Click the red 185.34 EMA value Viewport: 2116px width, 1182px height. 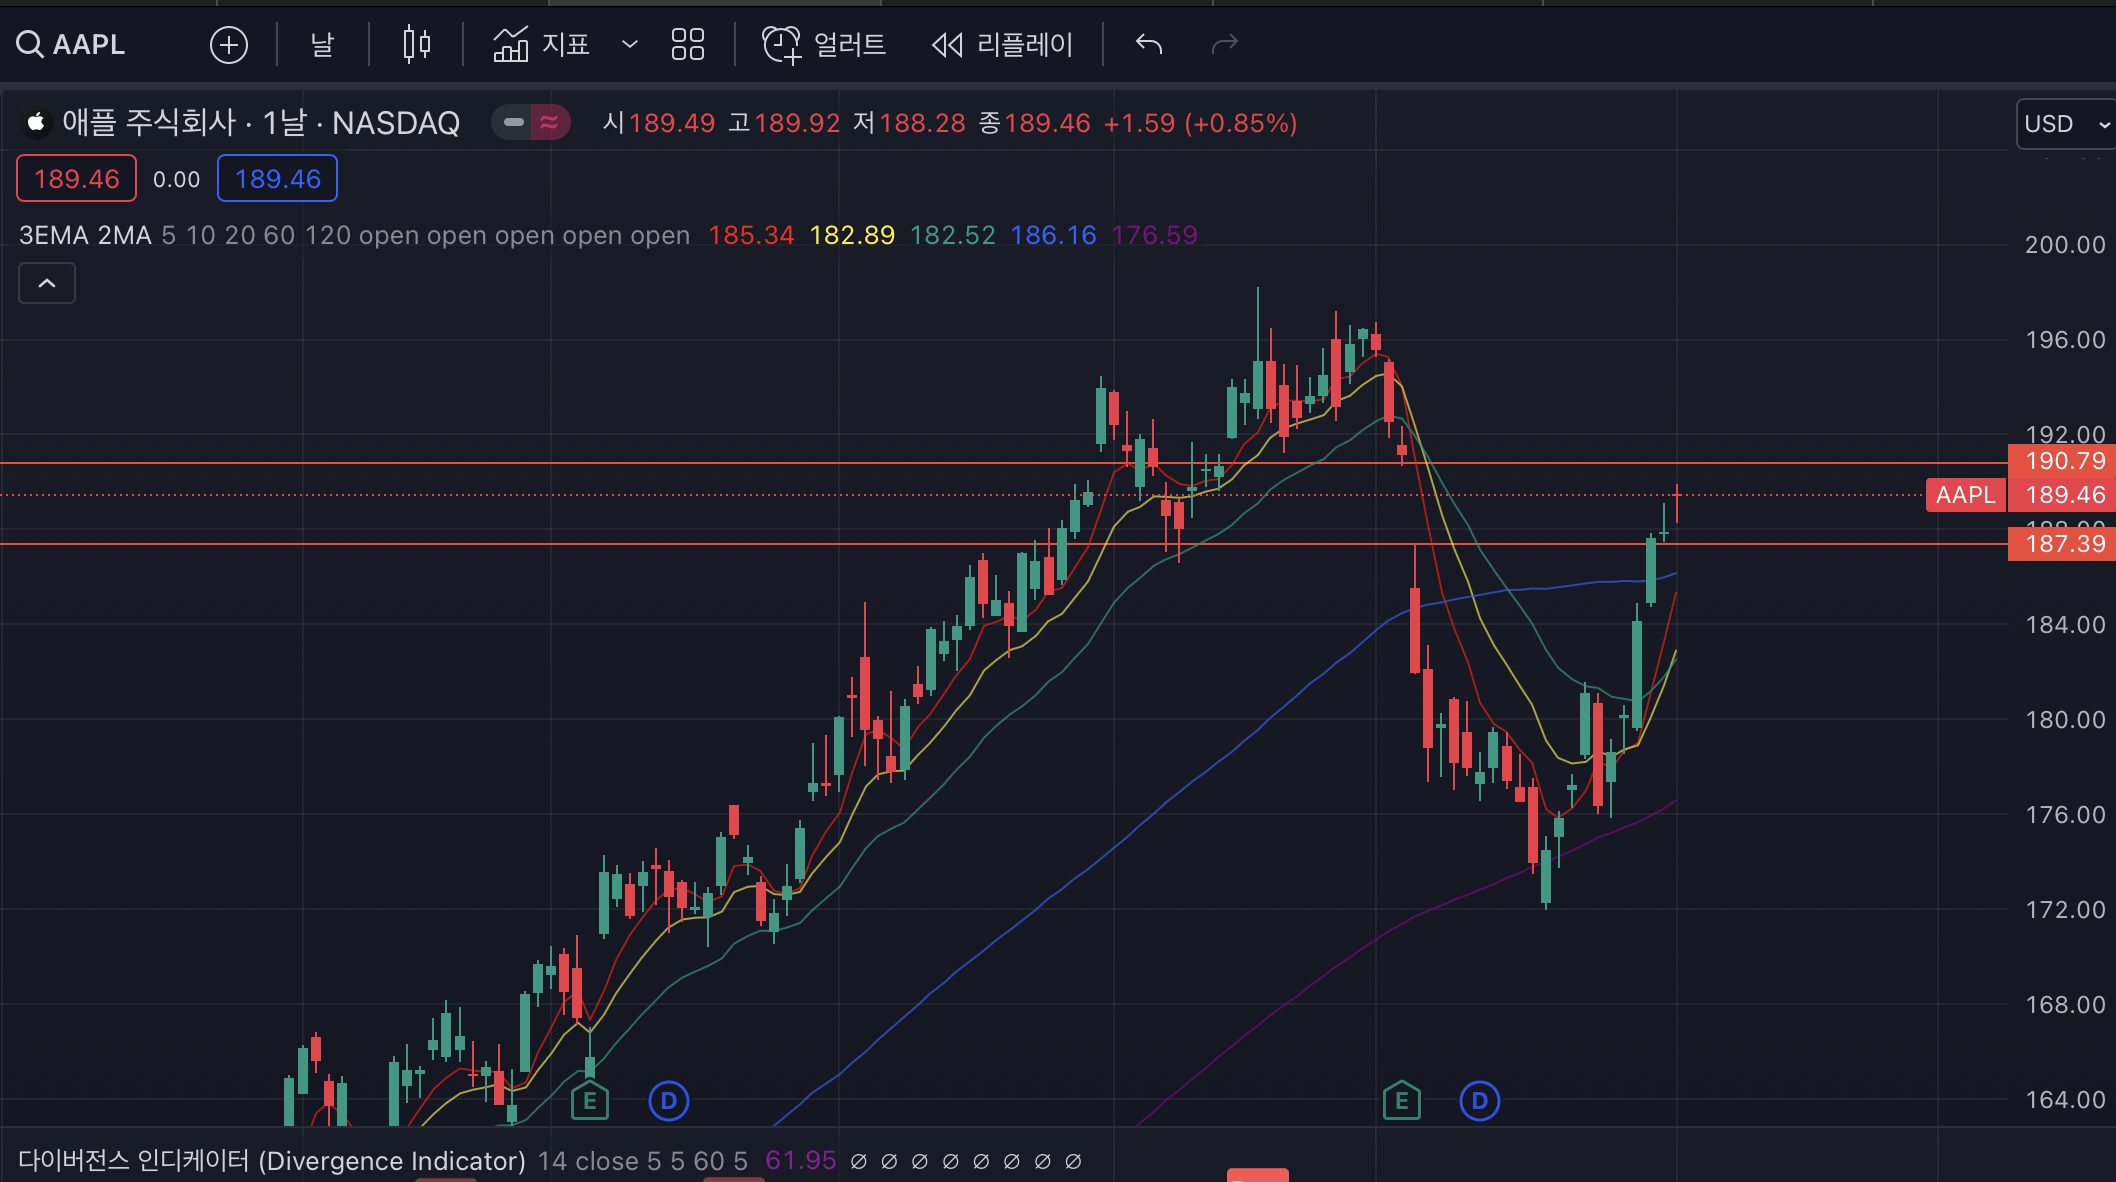tap(751, 235)
